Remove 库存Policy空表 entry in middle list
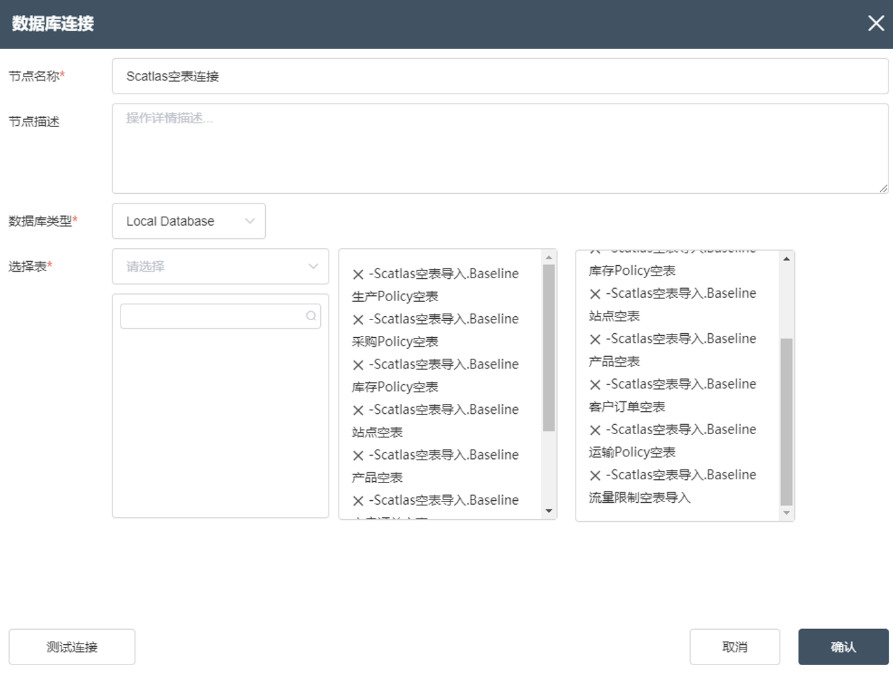The height and width of the screenshot is (673, 893). [x=358, y=365]
